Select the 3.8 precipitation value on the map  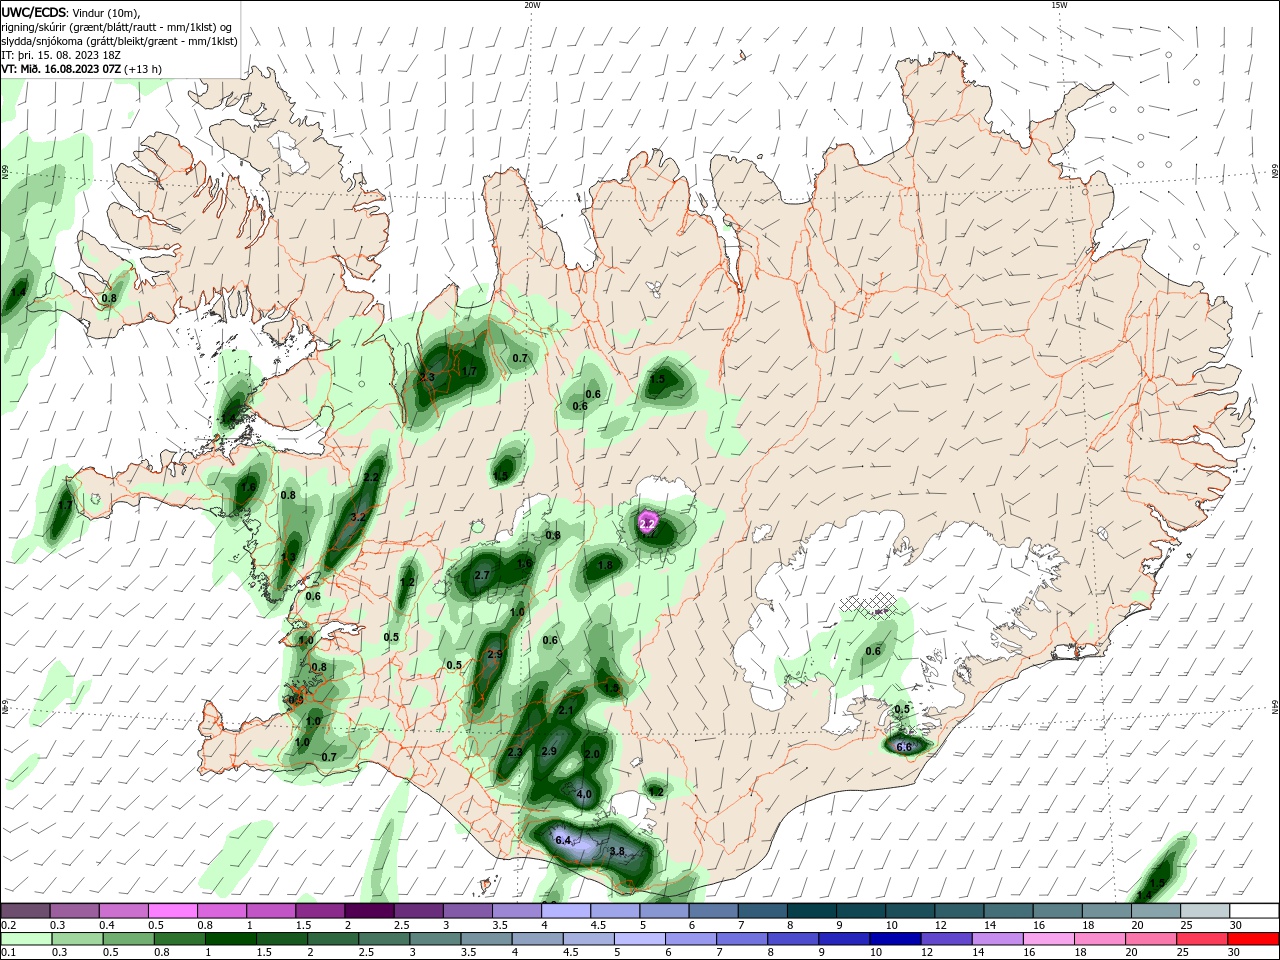coord(617,852)
